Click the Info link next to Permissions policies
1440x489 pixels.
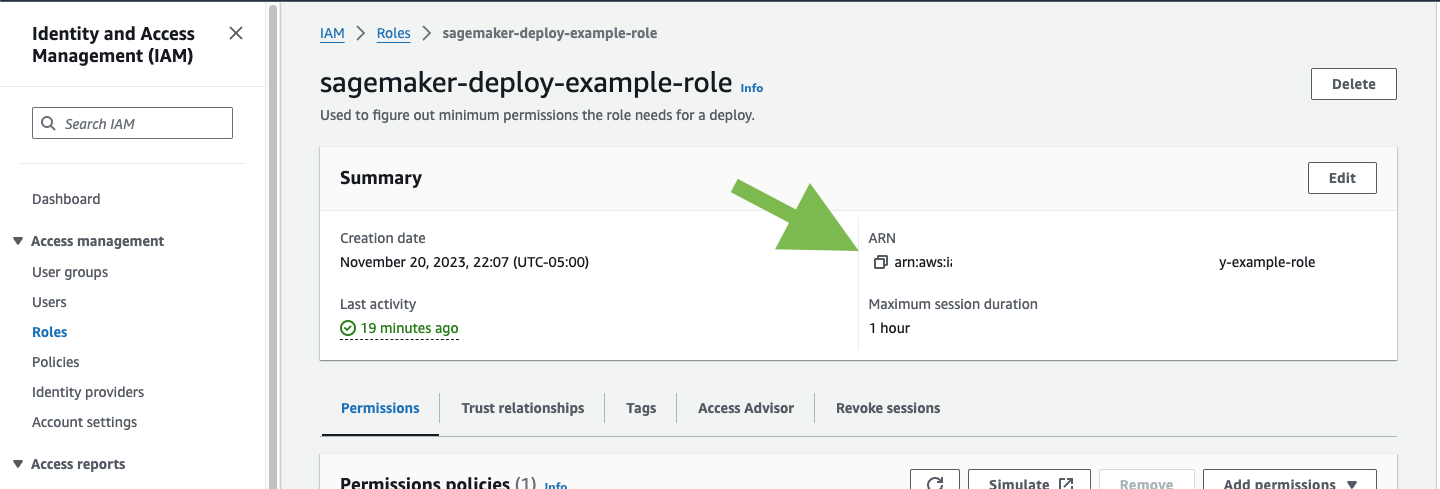556,485
